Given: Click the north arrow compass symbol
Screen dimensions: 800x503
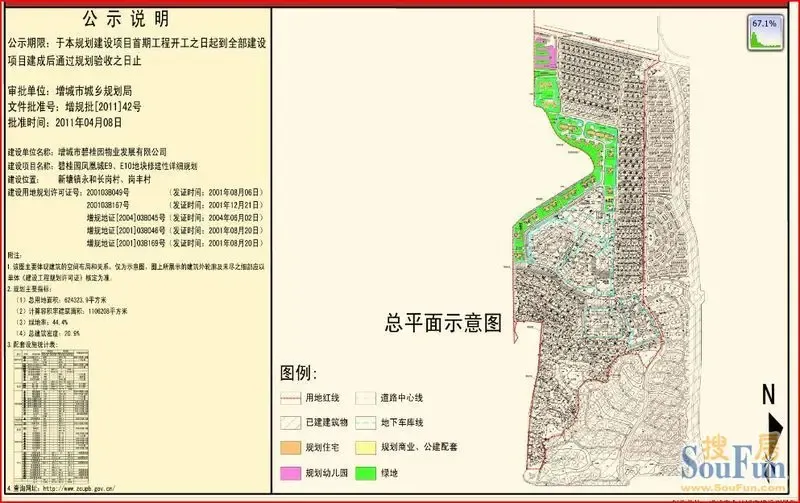Looking at the screenshot, I should [770, 401].
